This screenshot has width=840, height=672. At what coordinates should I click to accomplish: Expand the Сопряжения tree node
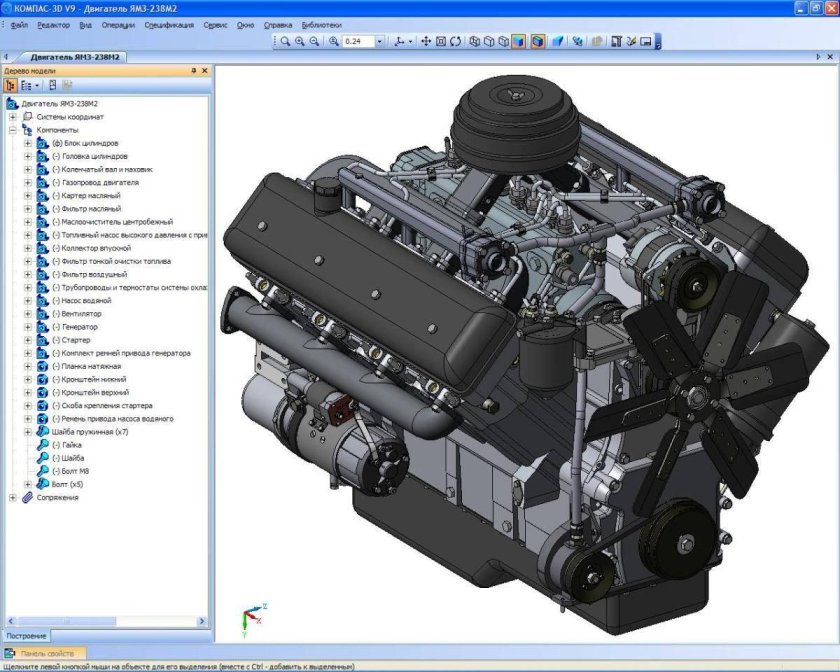coord(13,497)
